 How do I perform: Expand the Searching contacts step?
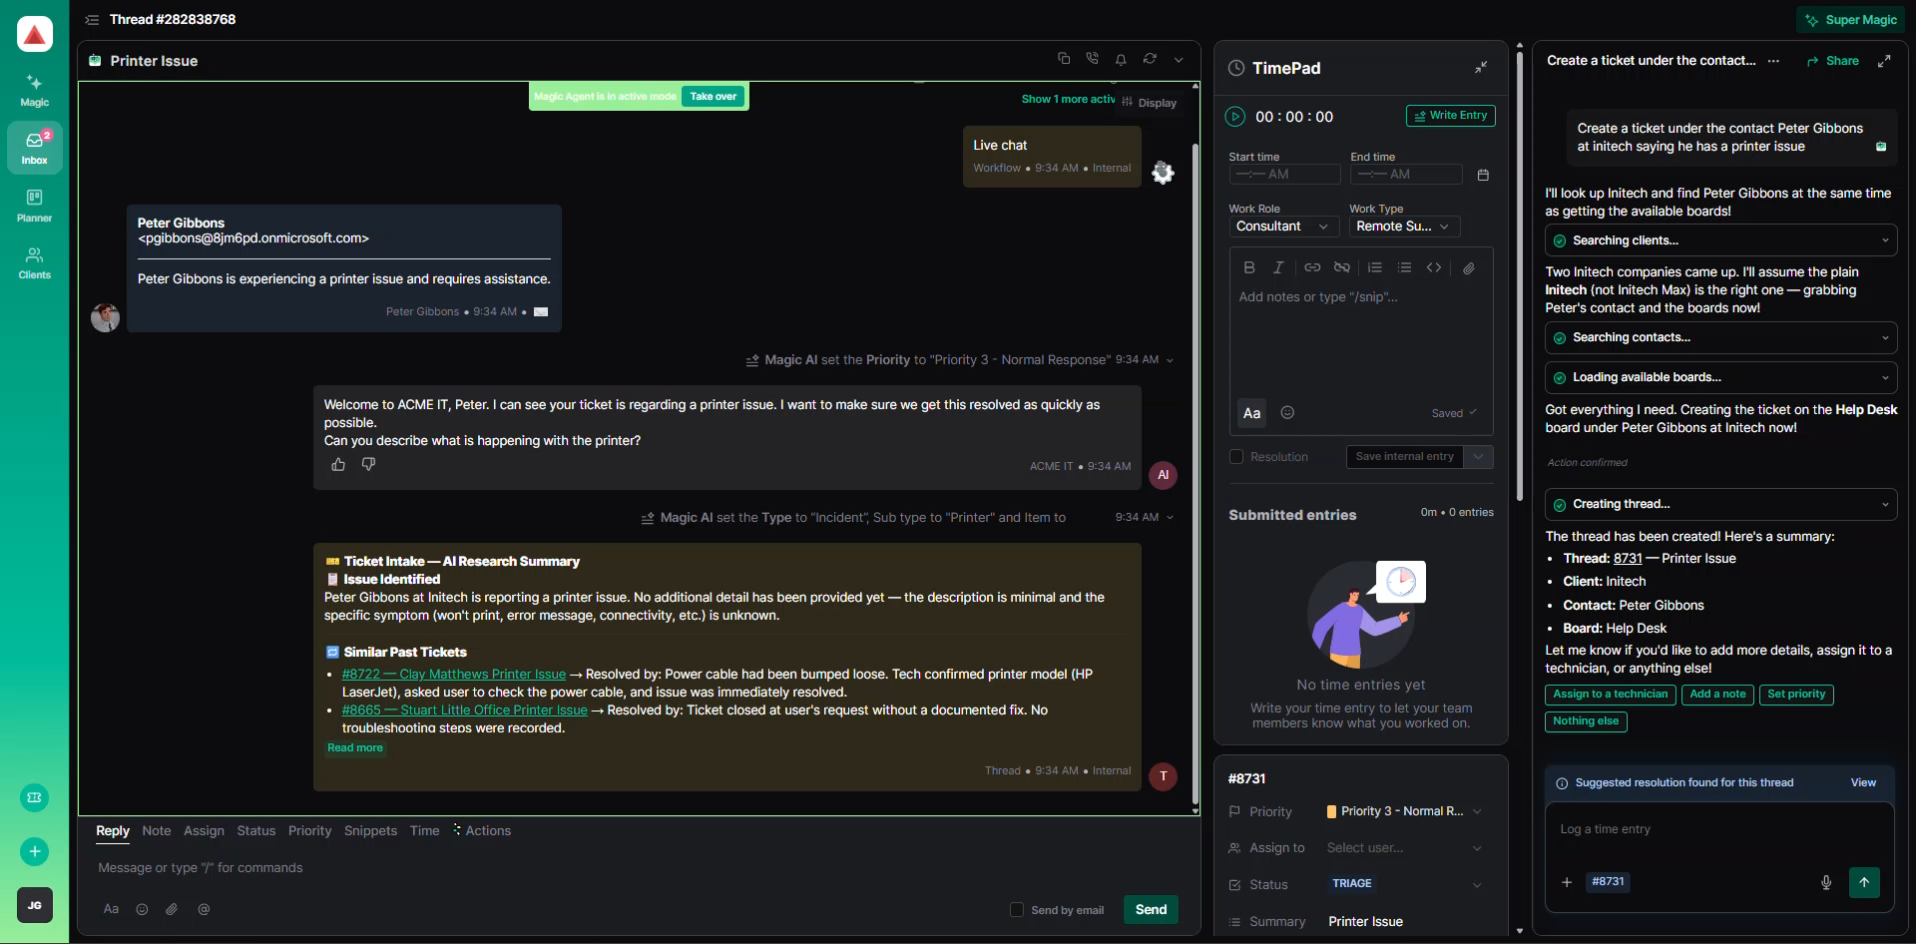pos(1721,338)
